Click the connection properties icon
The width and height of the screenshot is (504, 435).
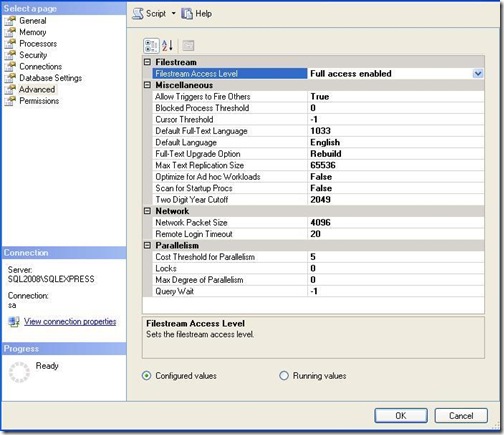(x=14, y=322)
